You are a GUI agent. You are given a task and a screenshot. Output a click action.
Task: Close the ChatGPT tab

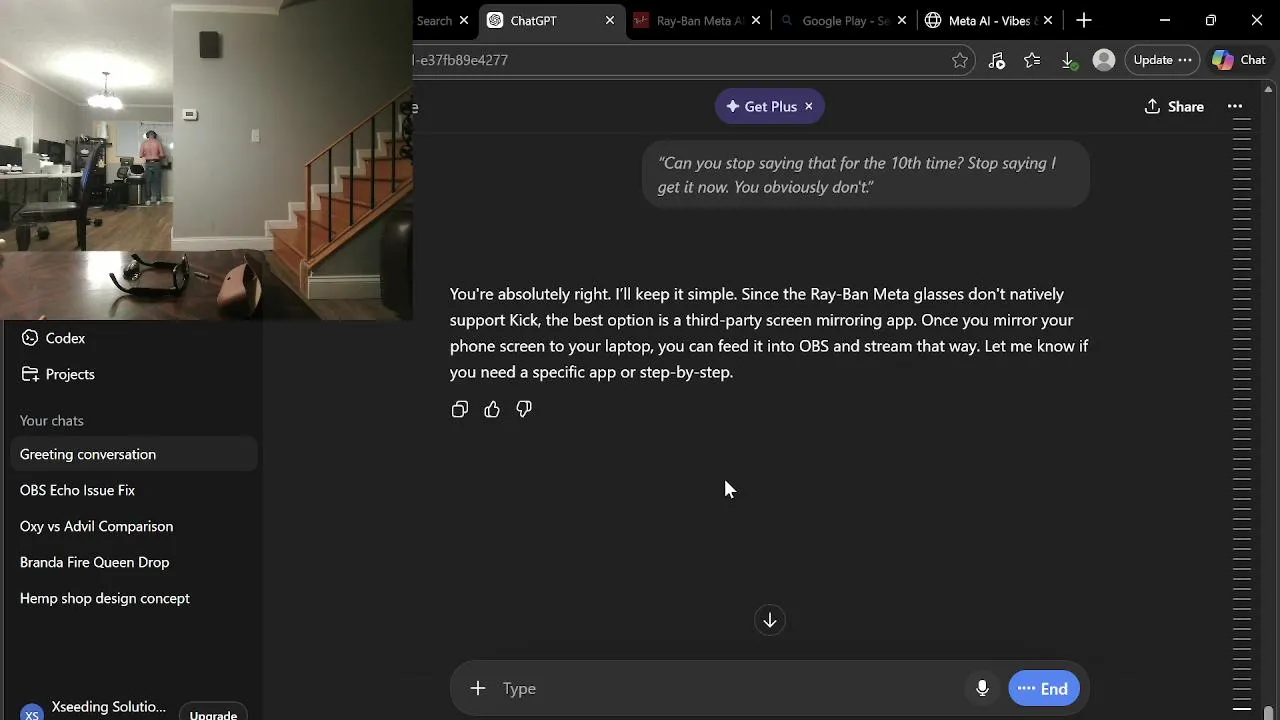(x=610, y=20)
